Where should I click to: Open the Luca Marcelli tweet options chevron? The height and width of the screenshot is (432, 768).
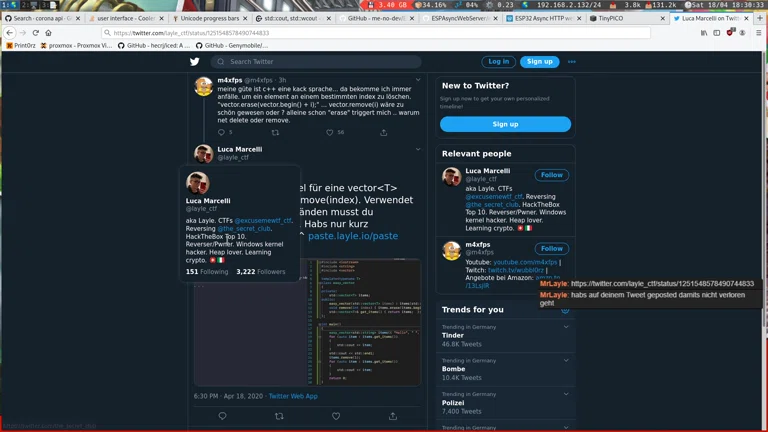pos(418,150)
